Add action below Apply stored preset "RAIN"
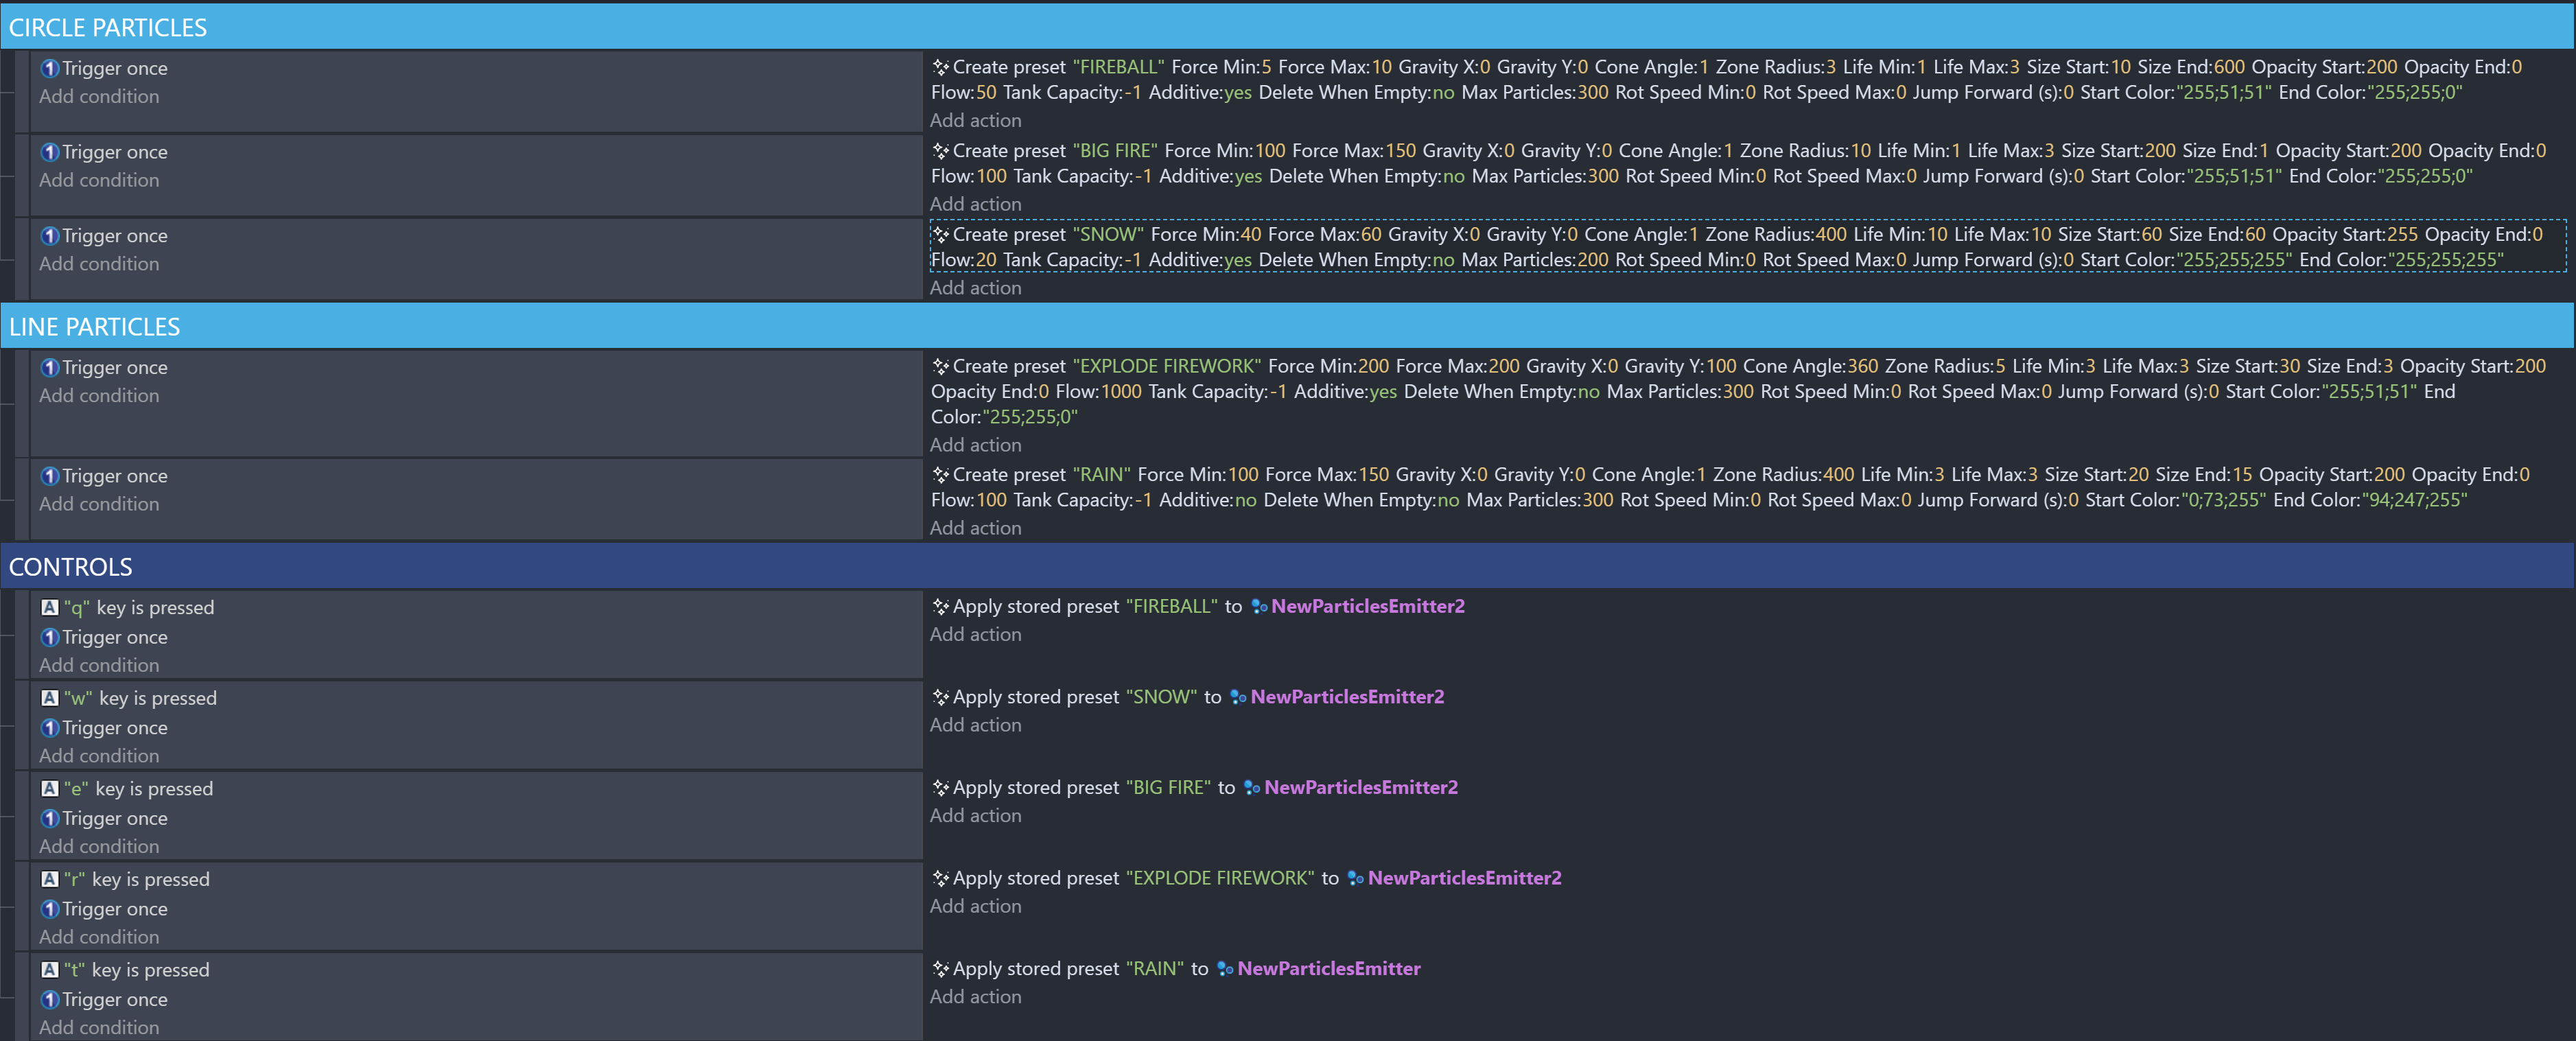The width and height of the screenshot is (2576, 1041). [x=976, y=997]
